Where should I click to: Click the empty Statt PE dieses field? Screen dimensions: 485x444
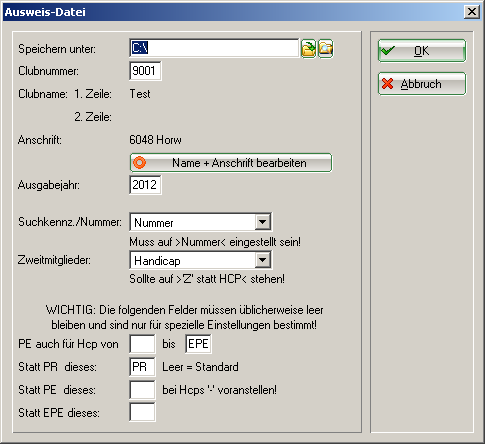142,390
